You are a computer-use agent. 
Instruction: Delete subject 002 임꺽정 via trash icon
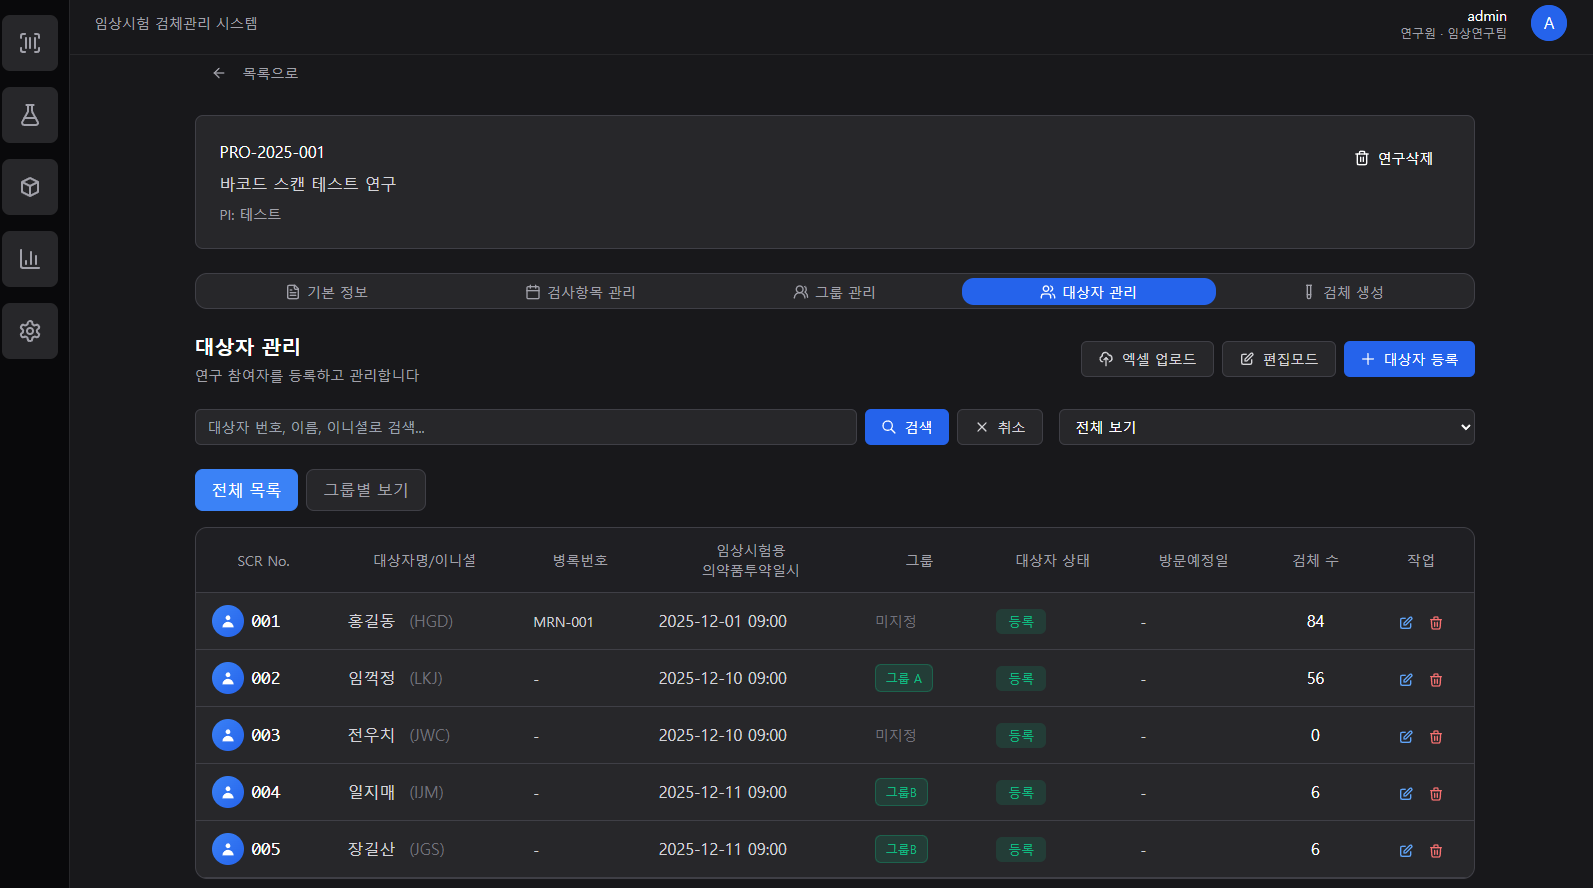[1436, 680]
